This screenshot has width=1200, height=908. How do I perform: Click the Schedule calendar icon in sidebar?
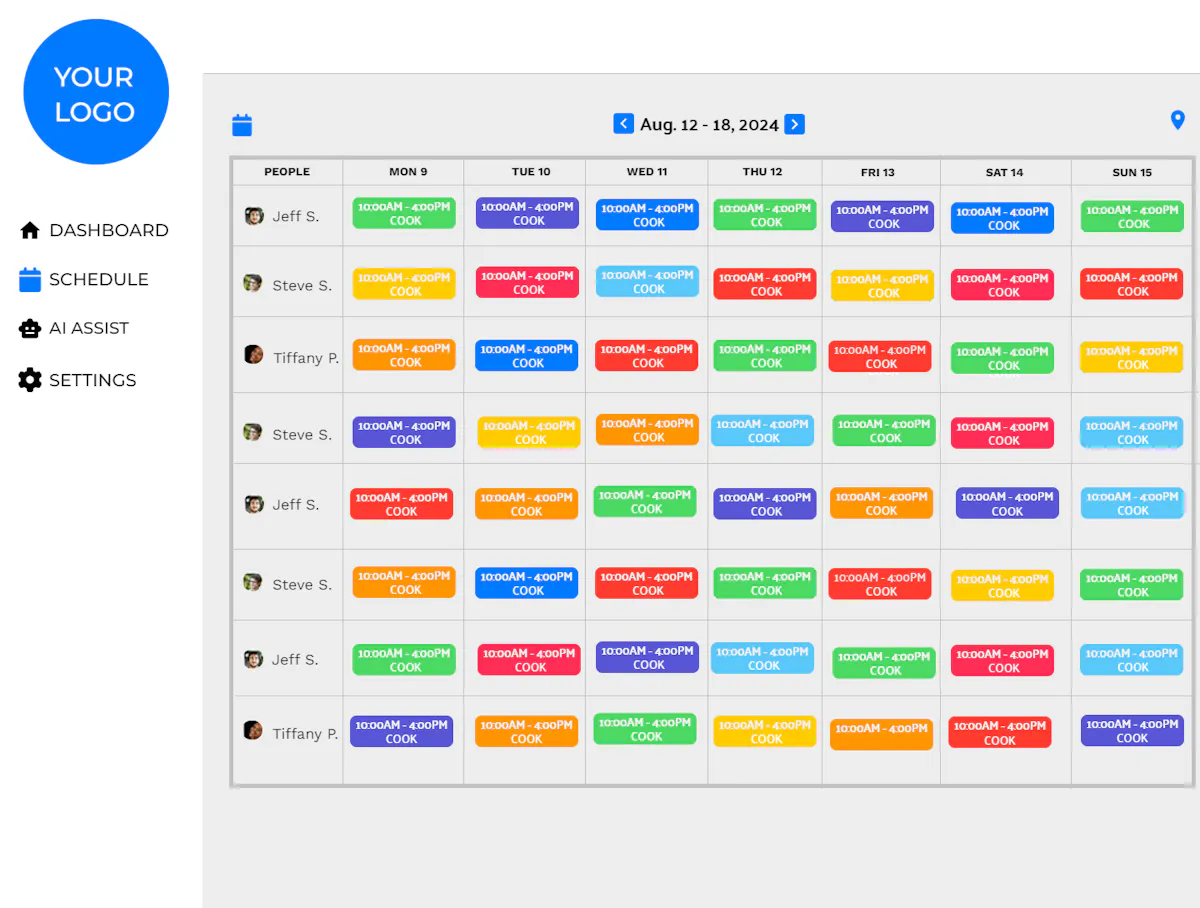point(30,279)
